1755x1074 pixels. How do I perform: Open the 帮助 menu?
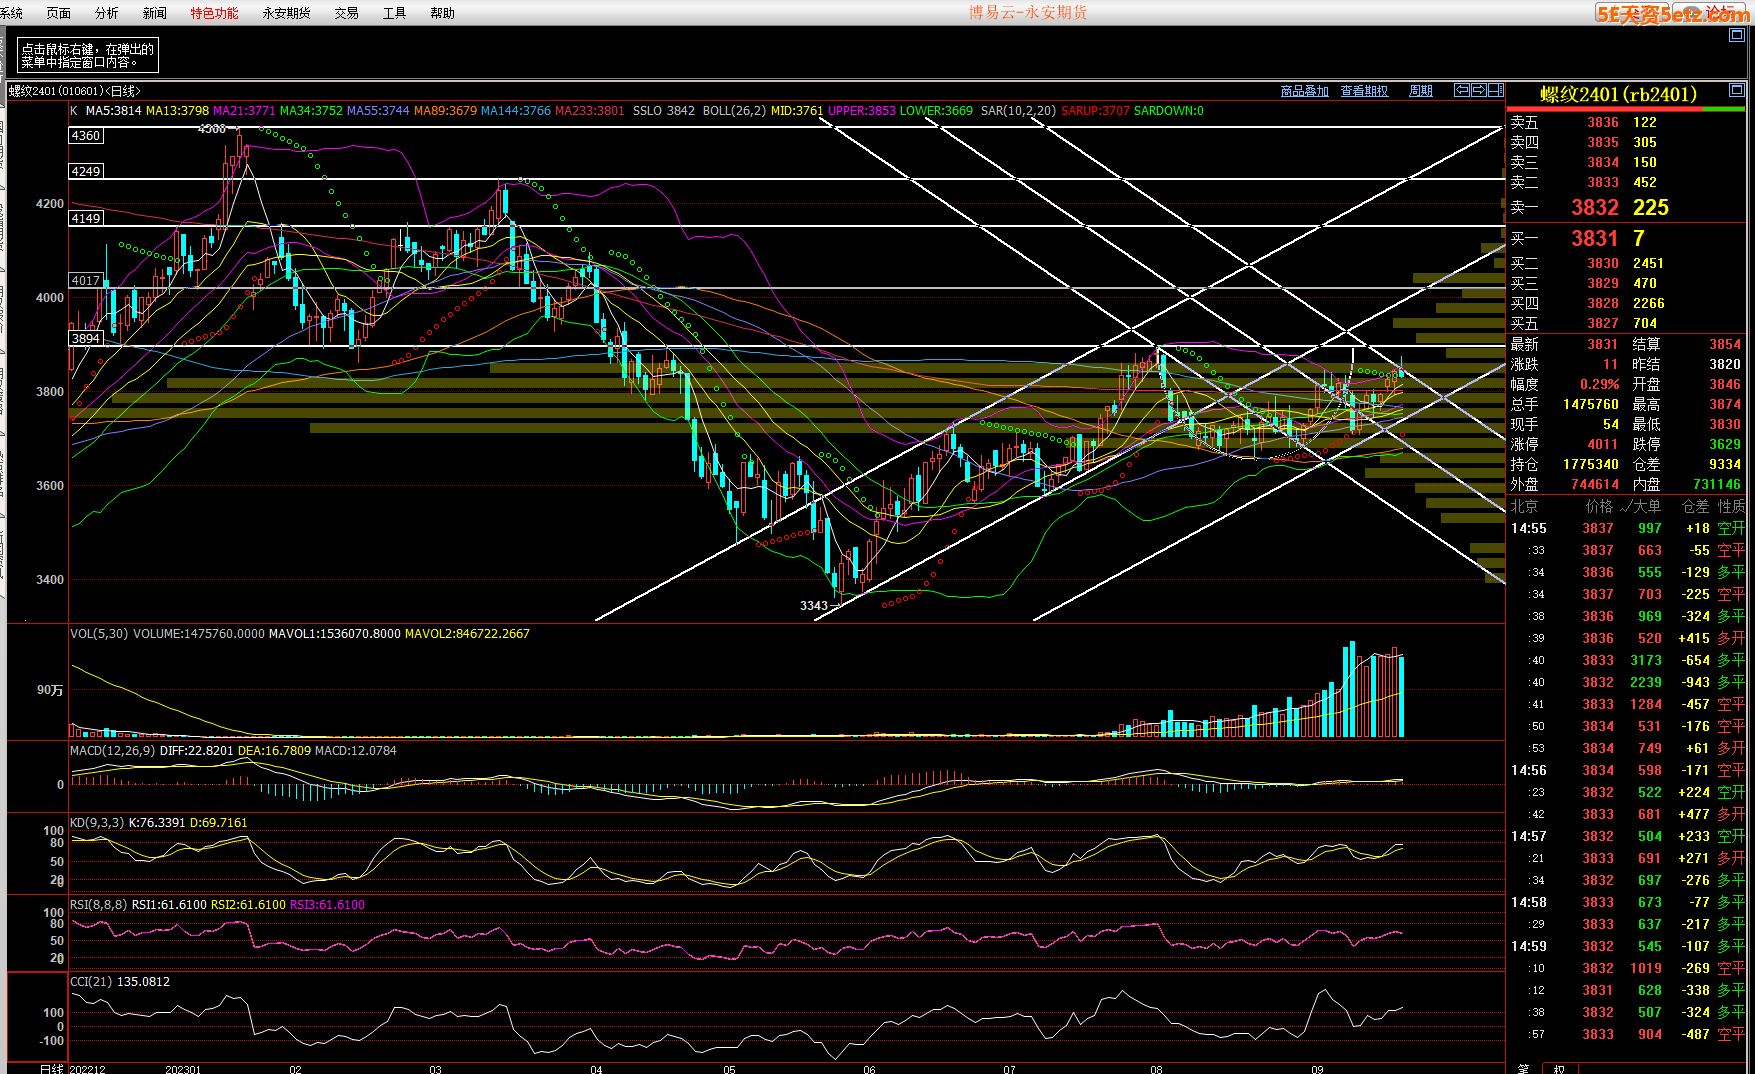pos(442,13)
